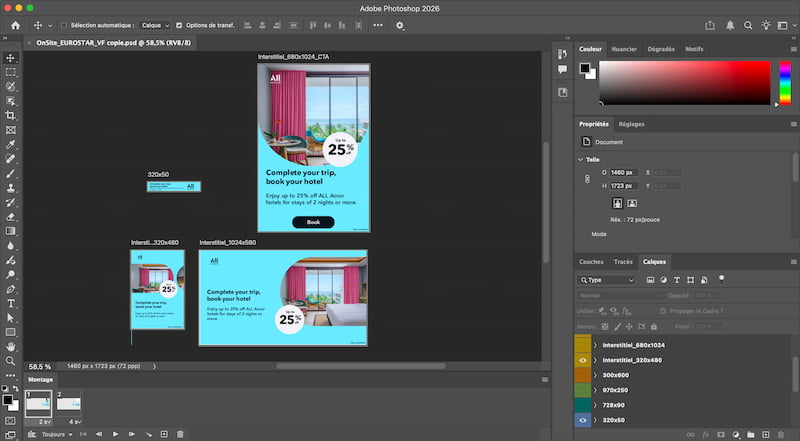Select the Blur tool
Image resolution: width=800 pixels, height=441 pixels.
point(10,246)
